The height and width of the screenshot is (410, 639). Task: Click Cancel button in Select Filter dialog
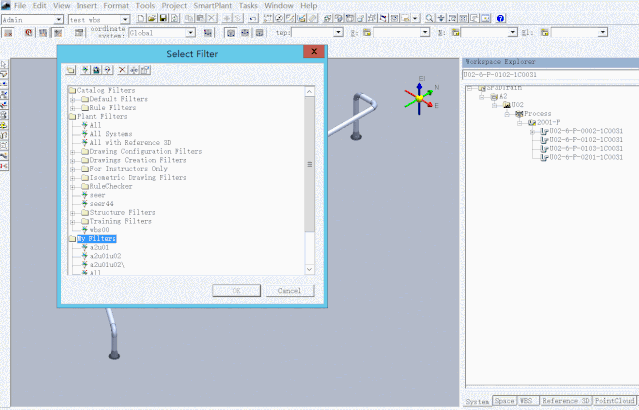point(290,291)
